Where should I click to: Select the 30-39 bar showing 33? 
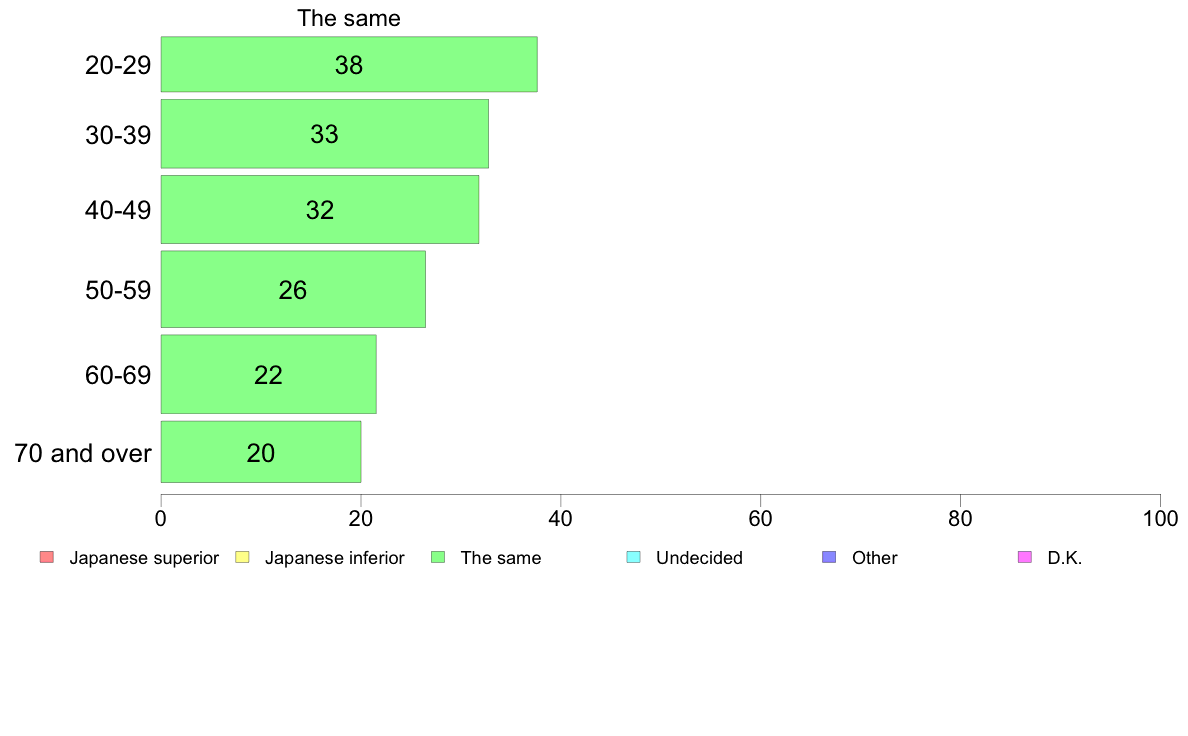pyautogui.click(x=324, y=133)
